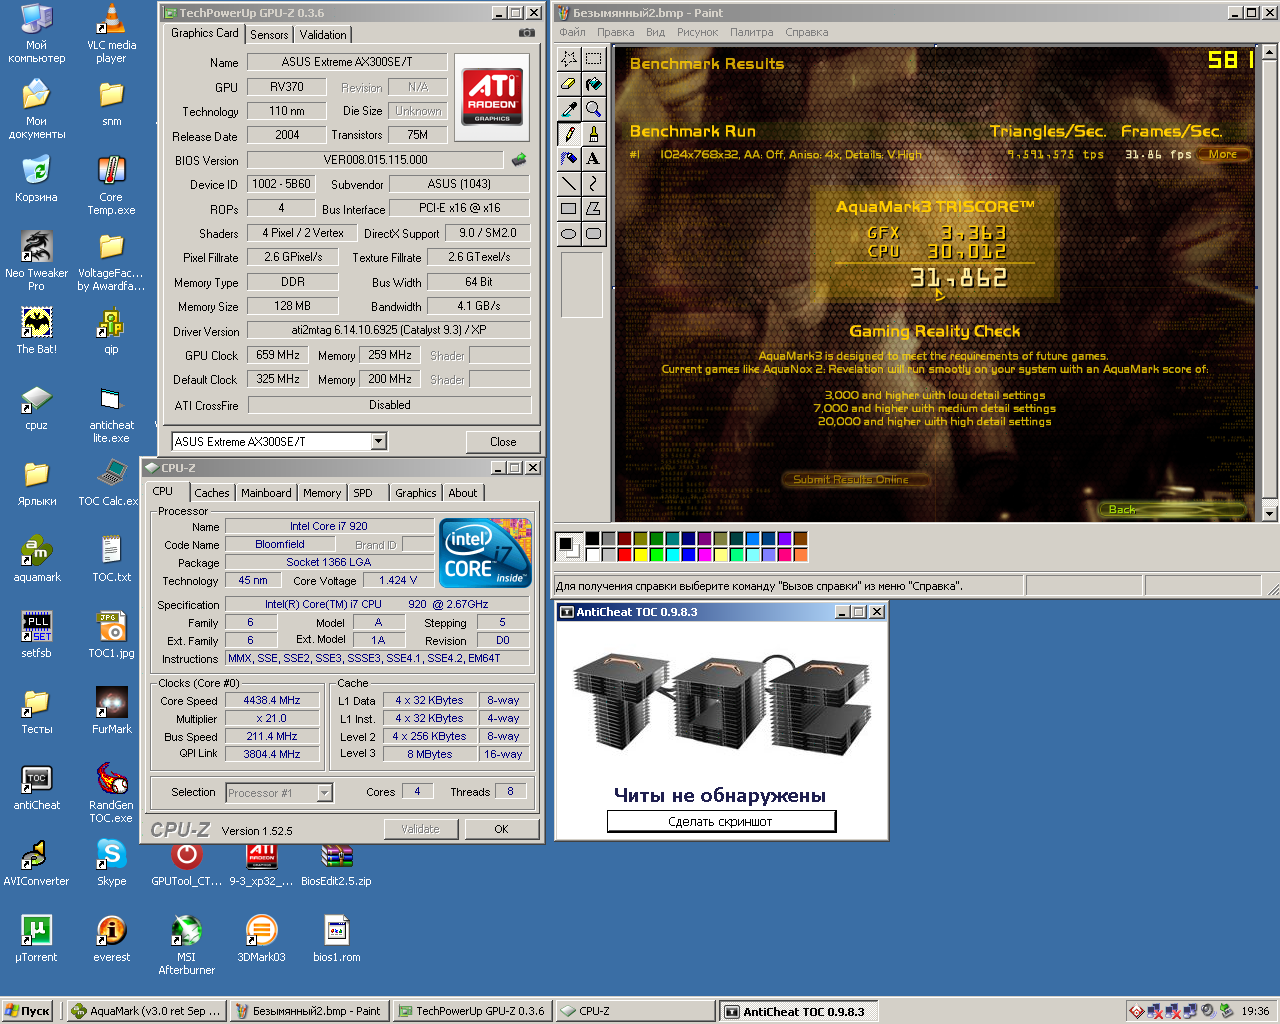Switch to AquaMark taskbar button

pos(146,1011)
